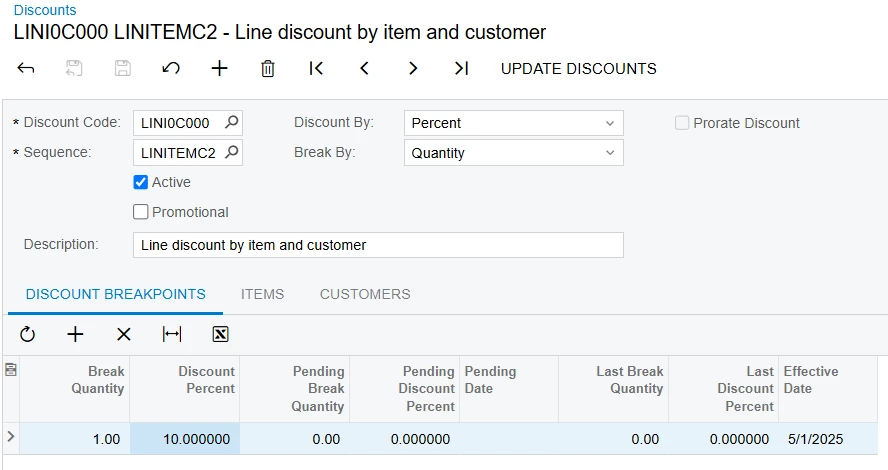Jump to the last record
This screenshot has height=470, width=888.
pyautogui.click(x=461, y=69)
